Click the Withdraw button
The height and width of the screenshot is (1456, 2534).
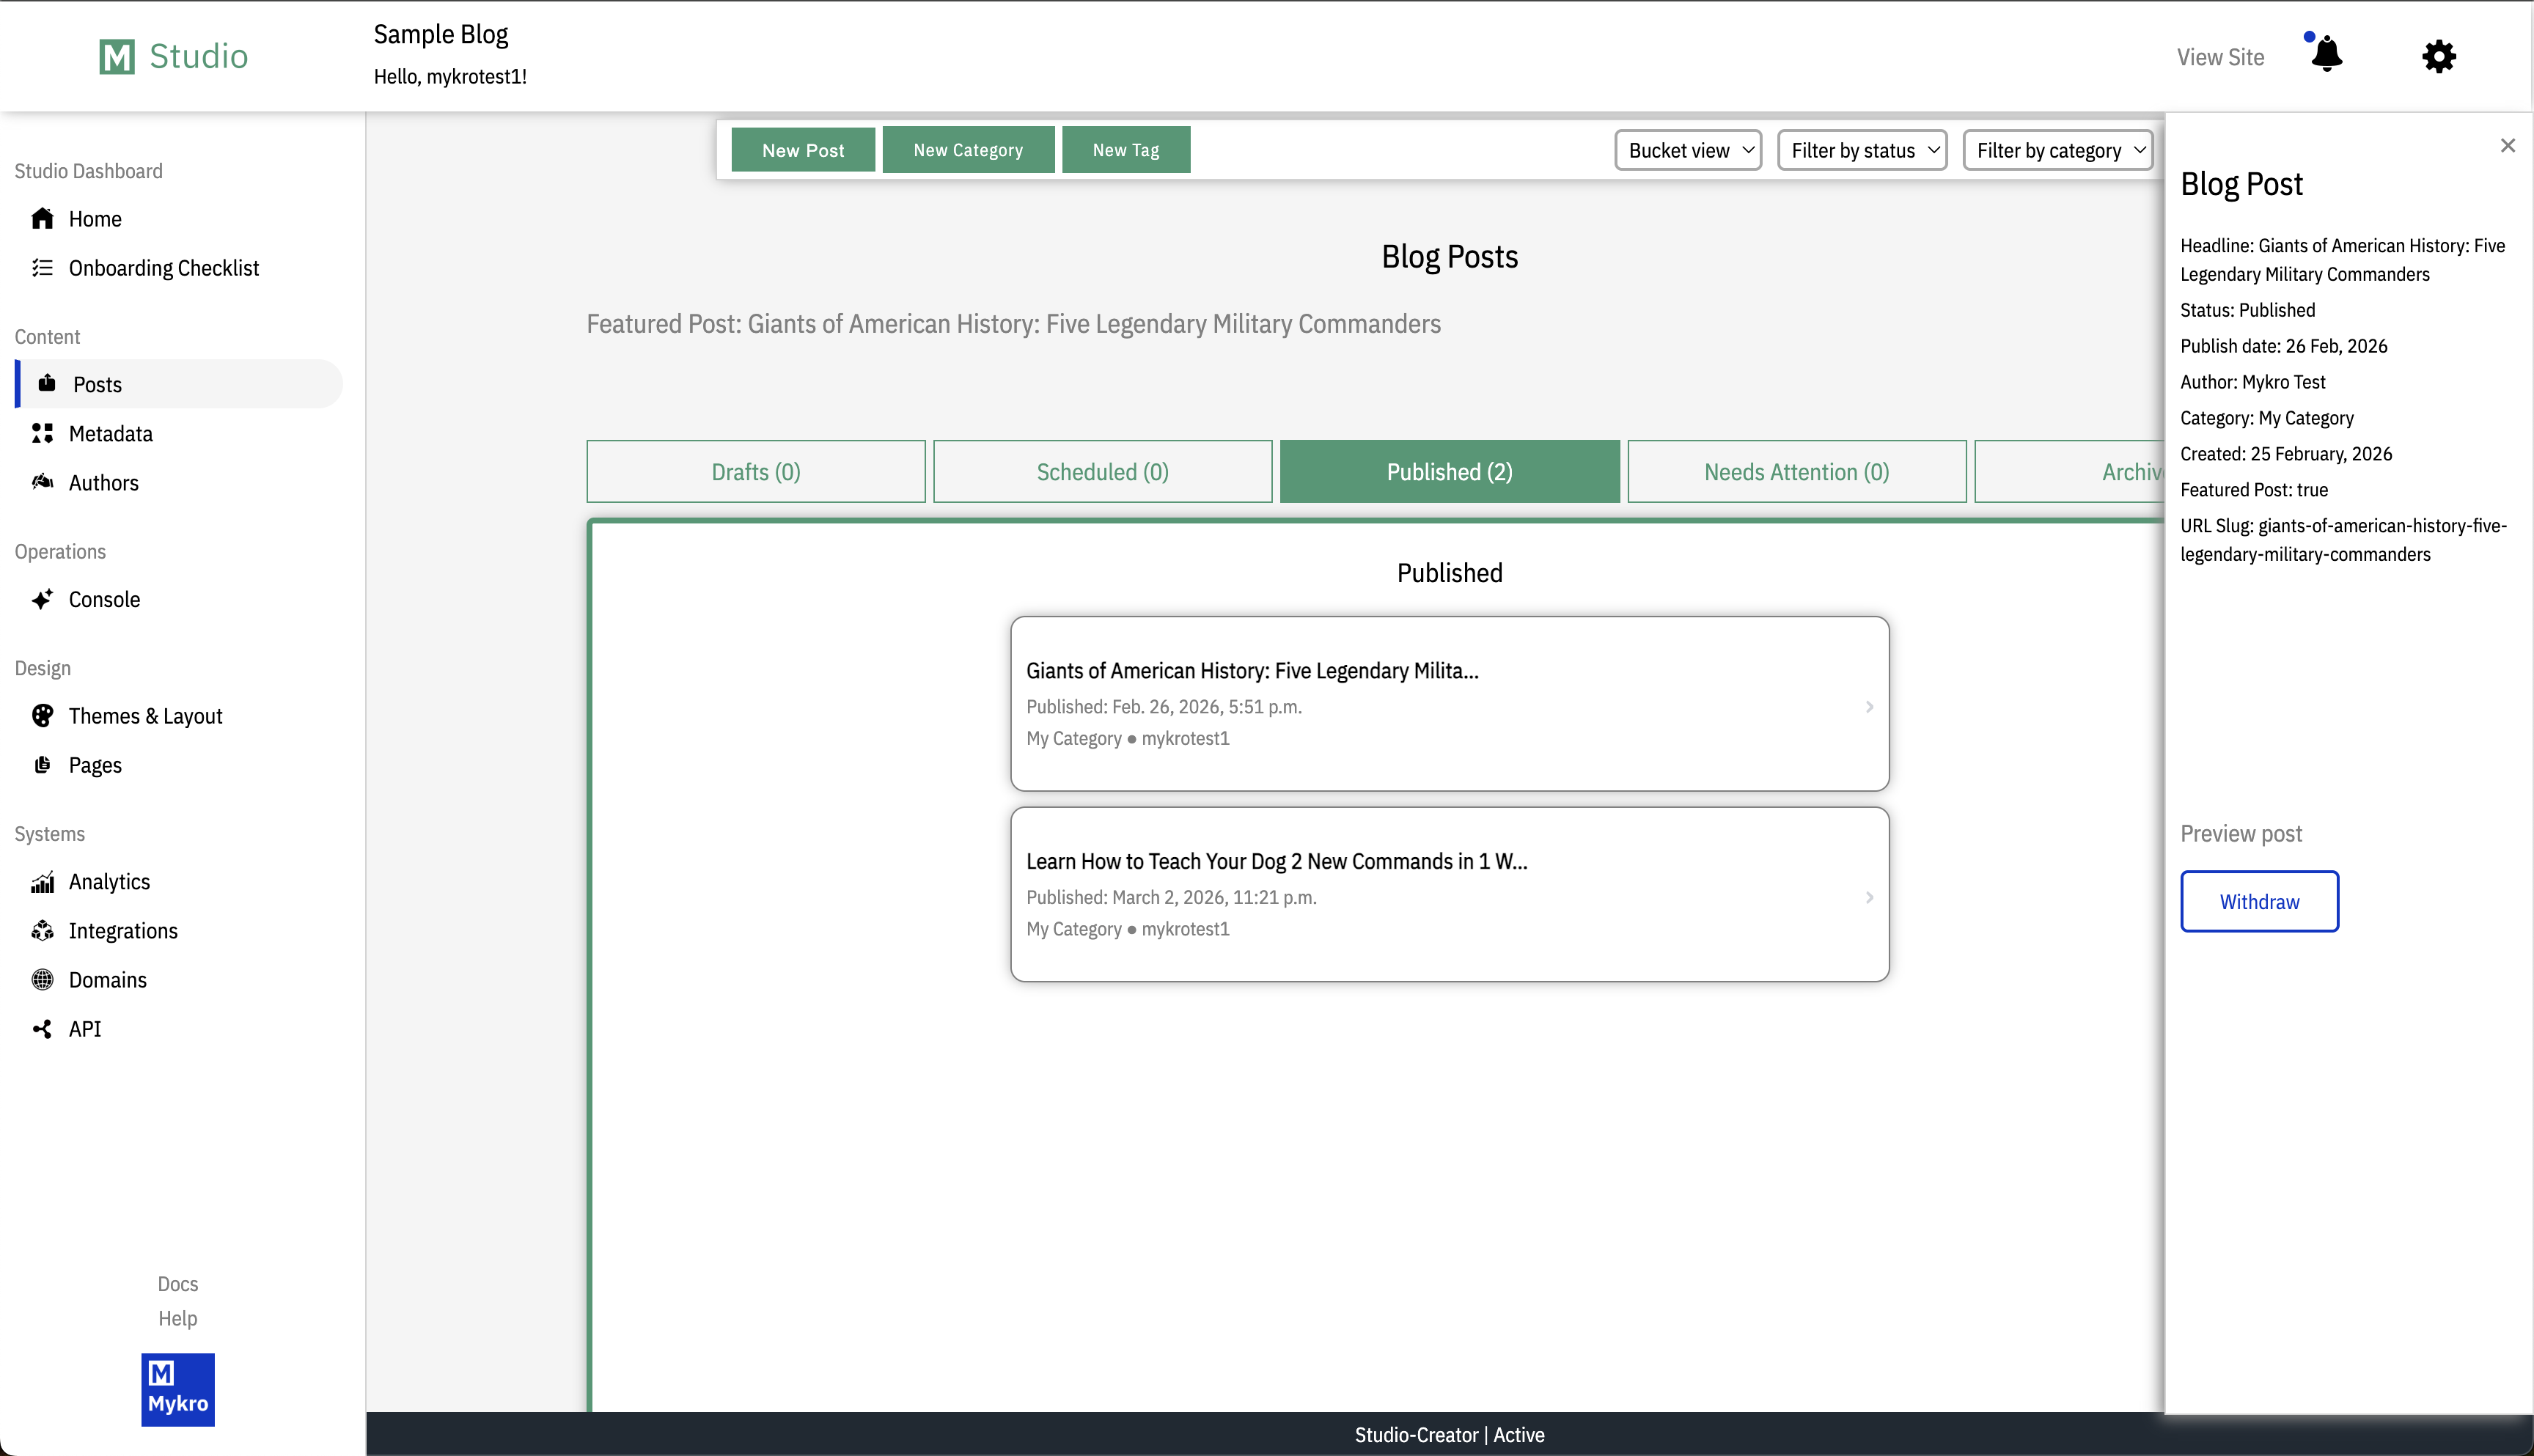tap(2258, 901)
